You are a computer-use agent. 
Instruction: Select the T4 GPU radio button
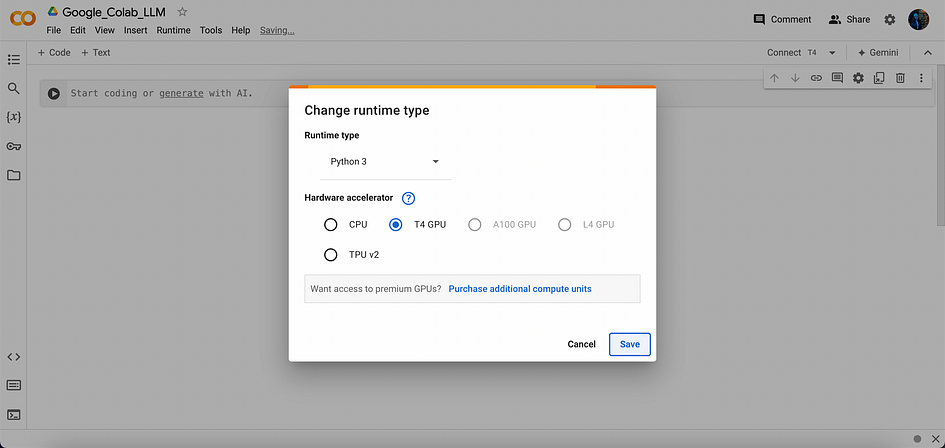click(x=395, y=225)
